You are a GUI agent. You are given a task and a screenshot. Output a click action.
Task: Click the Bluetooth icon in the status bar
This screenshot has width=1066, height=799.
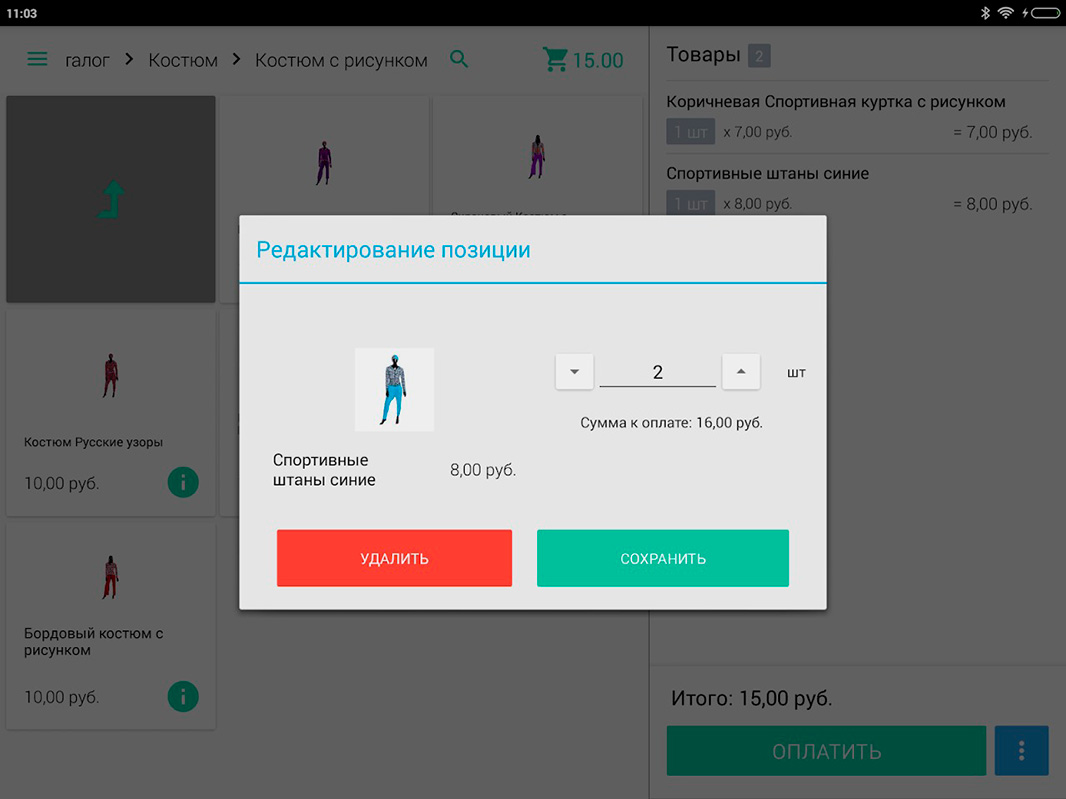coord(984,12)
